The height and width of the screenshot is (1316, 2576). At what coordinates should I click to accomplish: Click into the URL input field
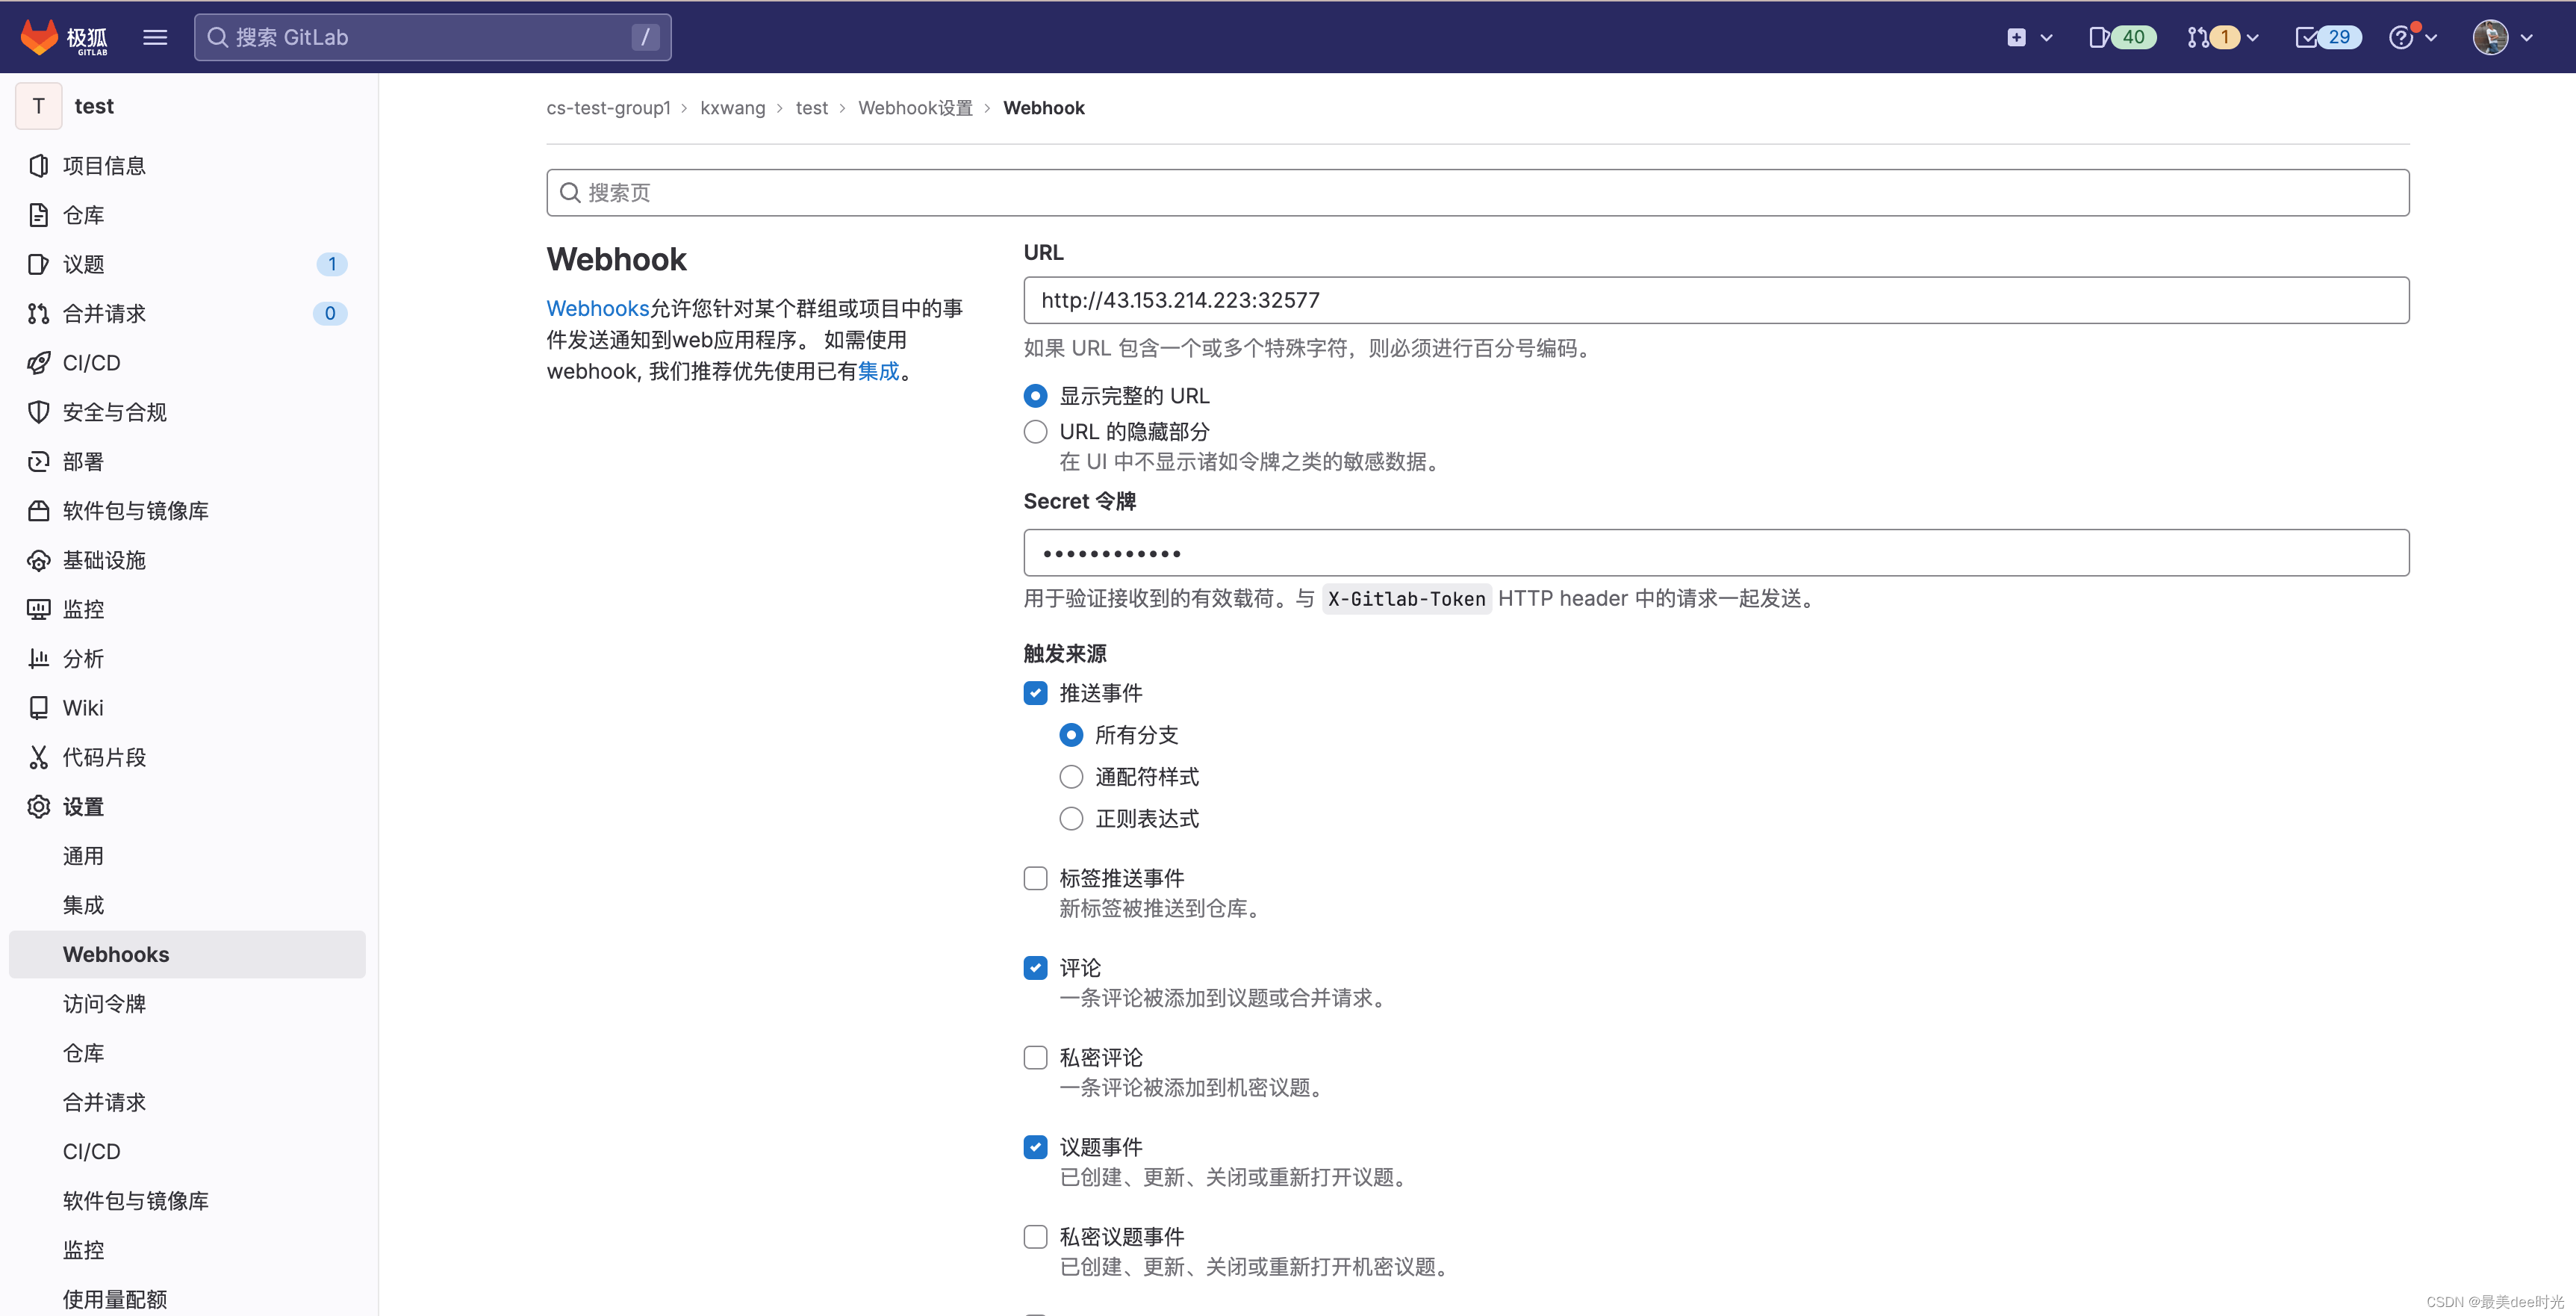[x=1716, y=300]
